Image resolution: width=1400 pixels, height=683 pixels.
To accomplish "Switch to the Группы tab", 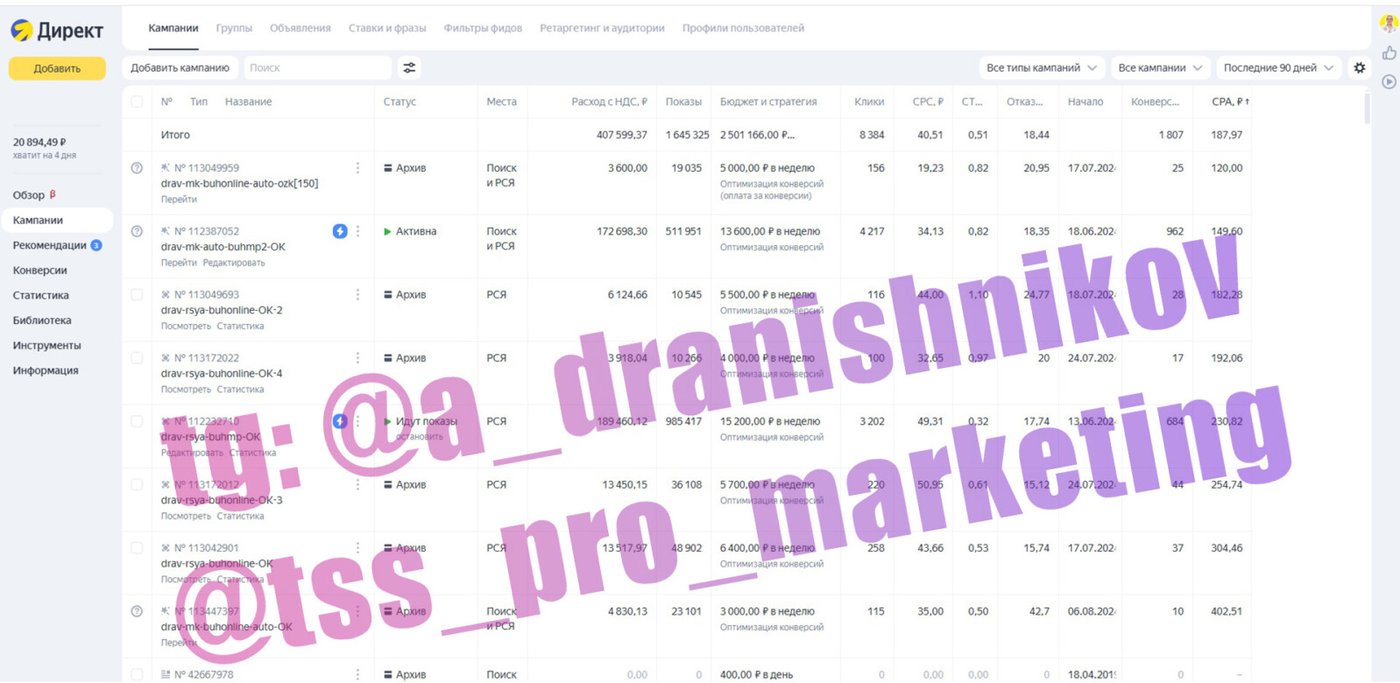I will point(234,28).
